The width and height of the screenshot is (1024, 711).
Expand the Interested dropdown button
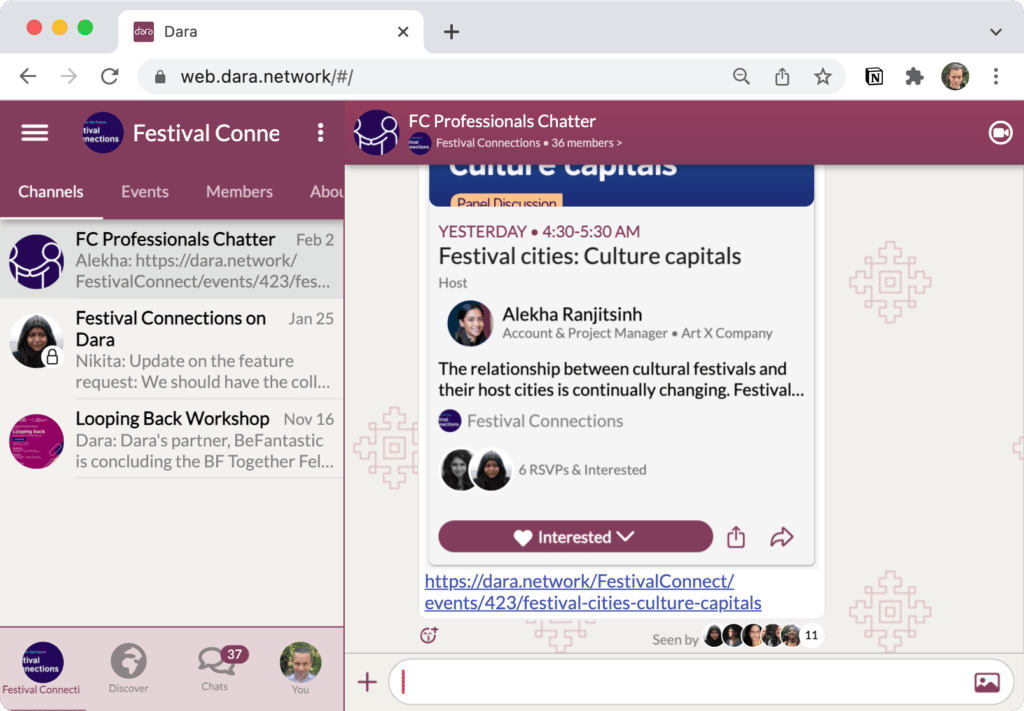pyautogui.click(x=575, y=537)
